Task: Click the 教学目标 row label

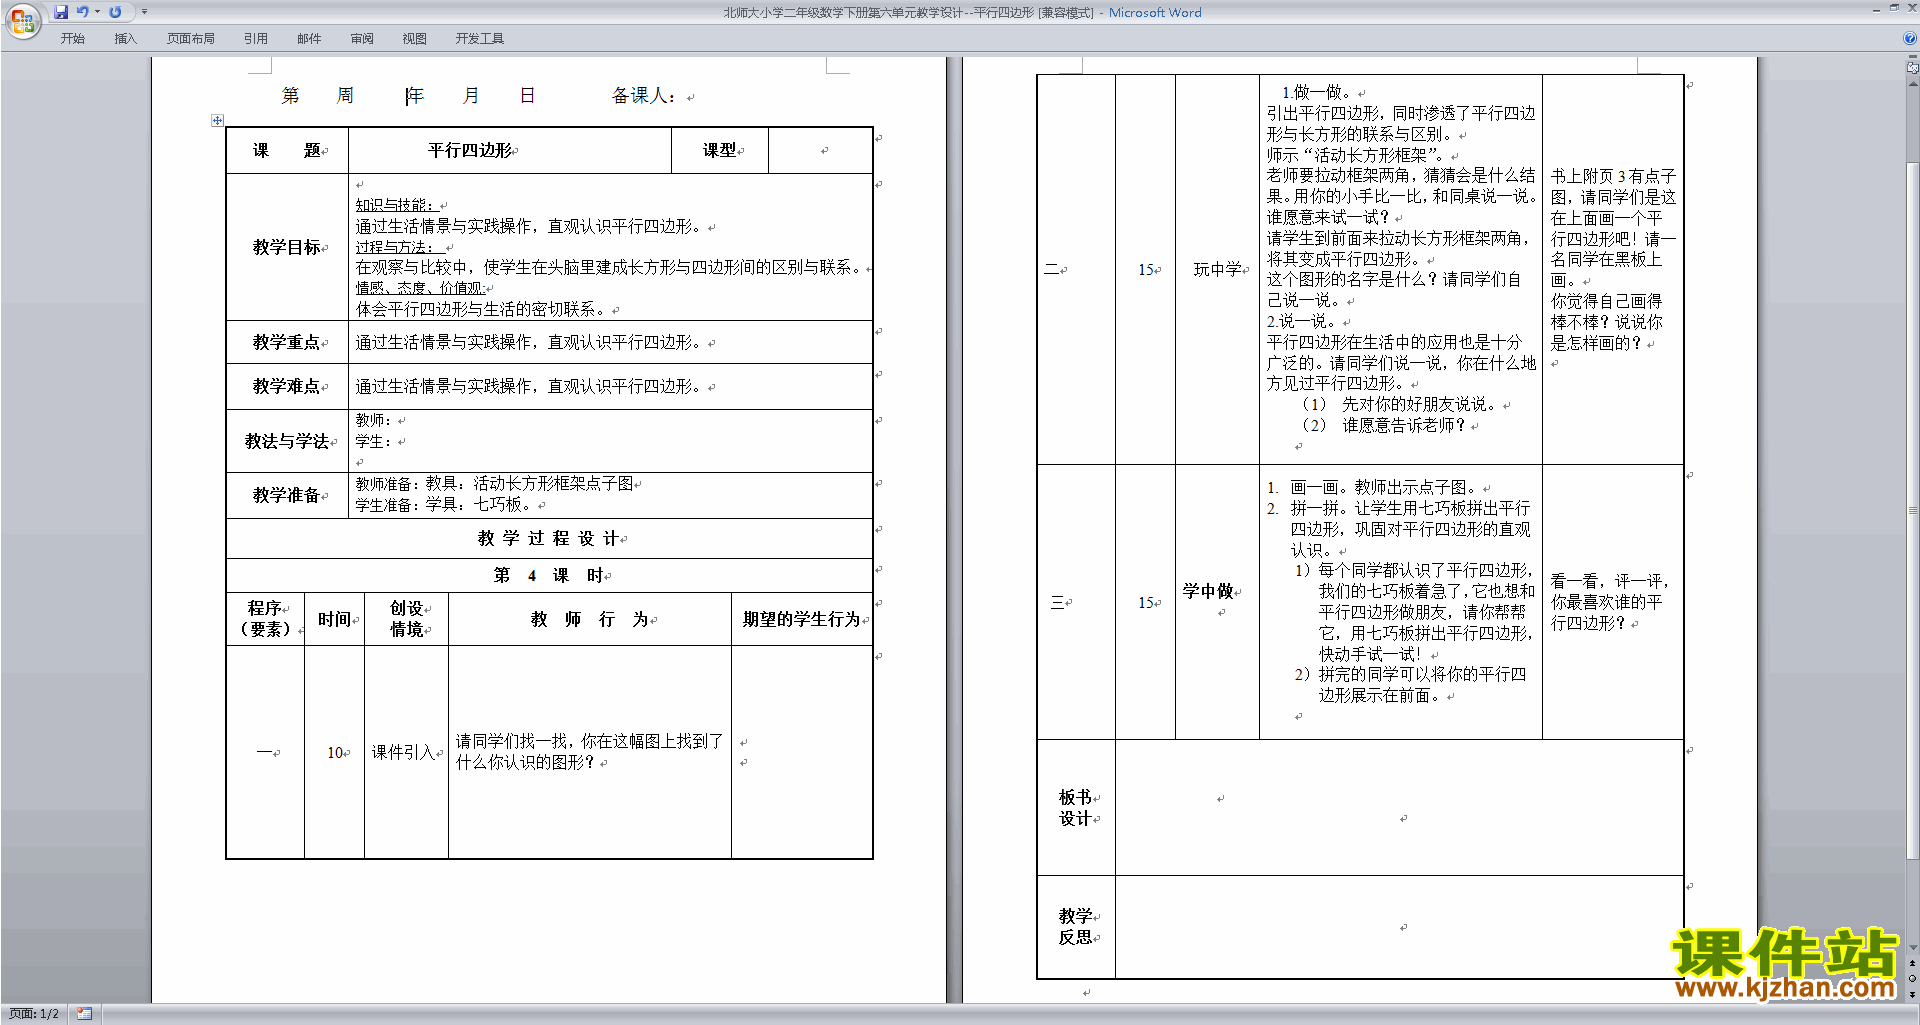Action: pyautogui.click(x=287, y=247)
